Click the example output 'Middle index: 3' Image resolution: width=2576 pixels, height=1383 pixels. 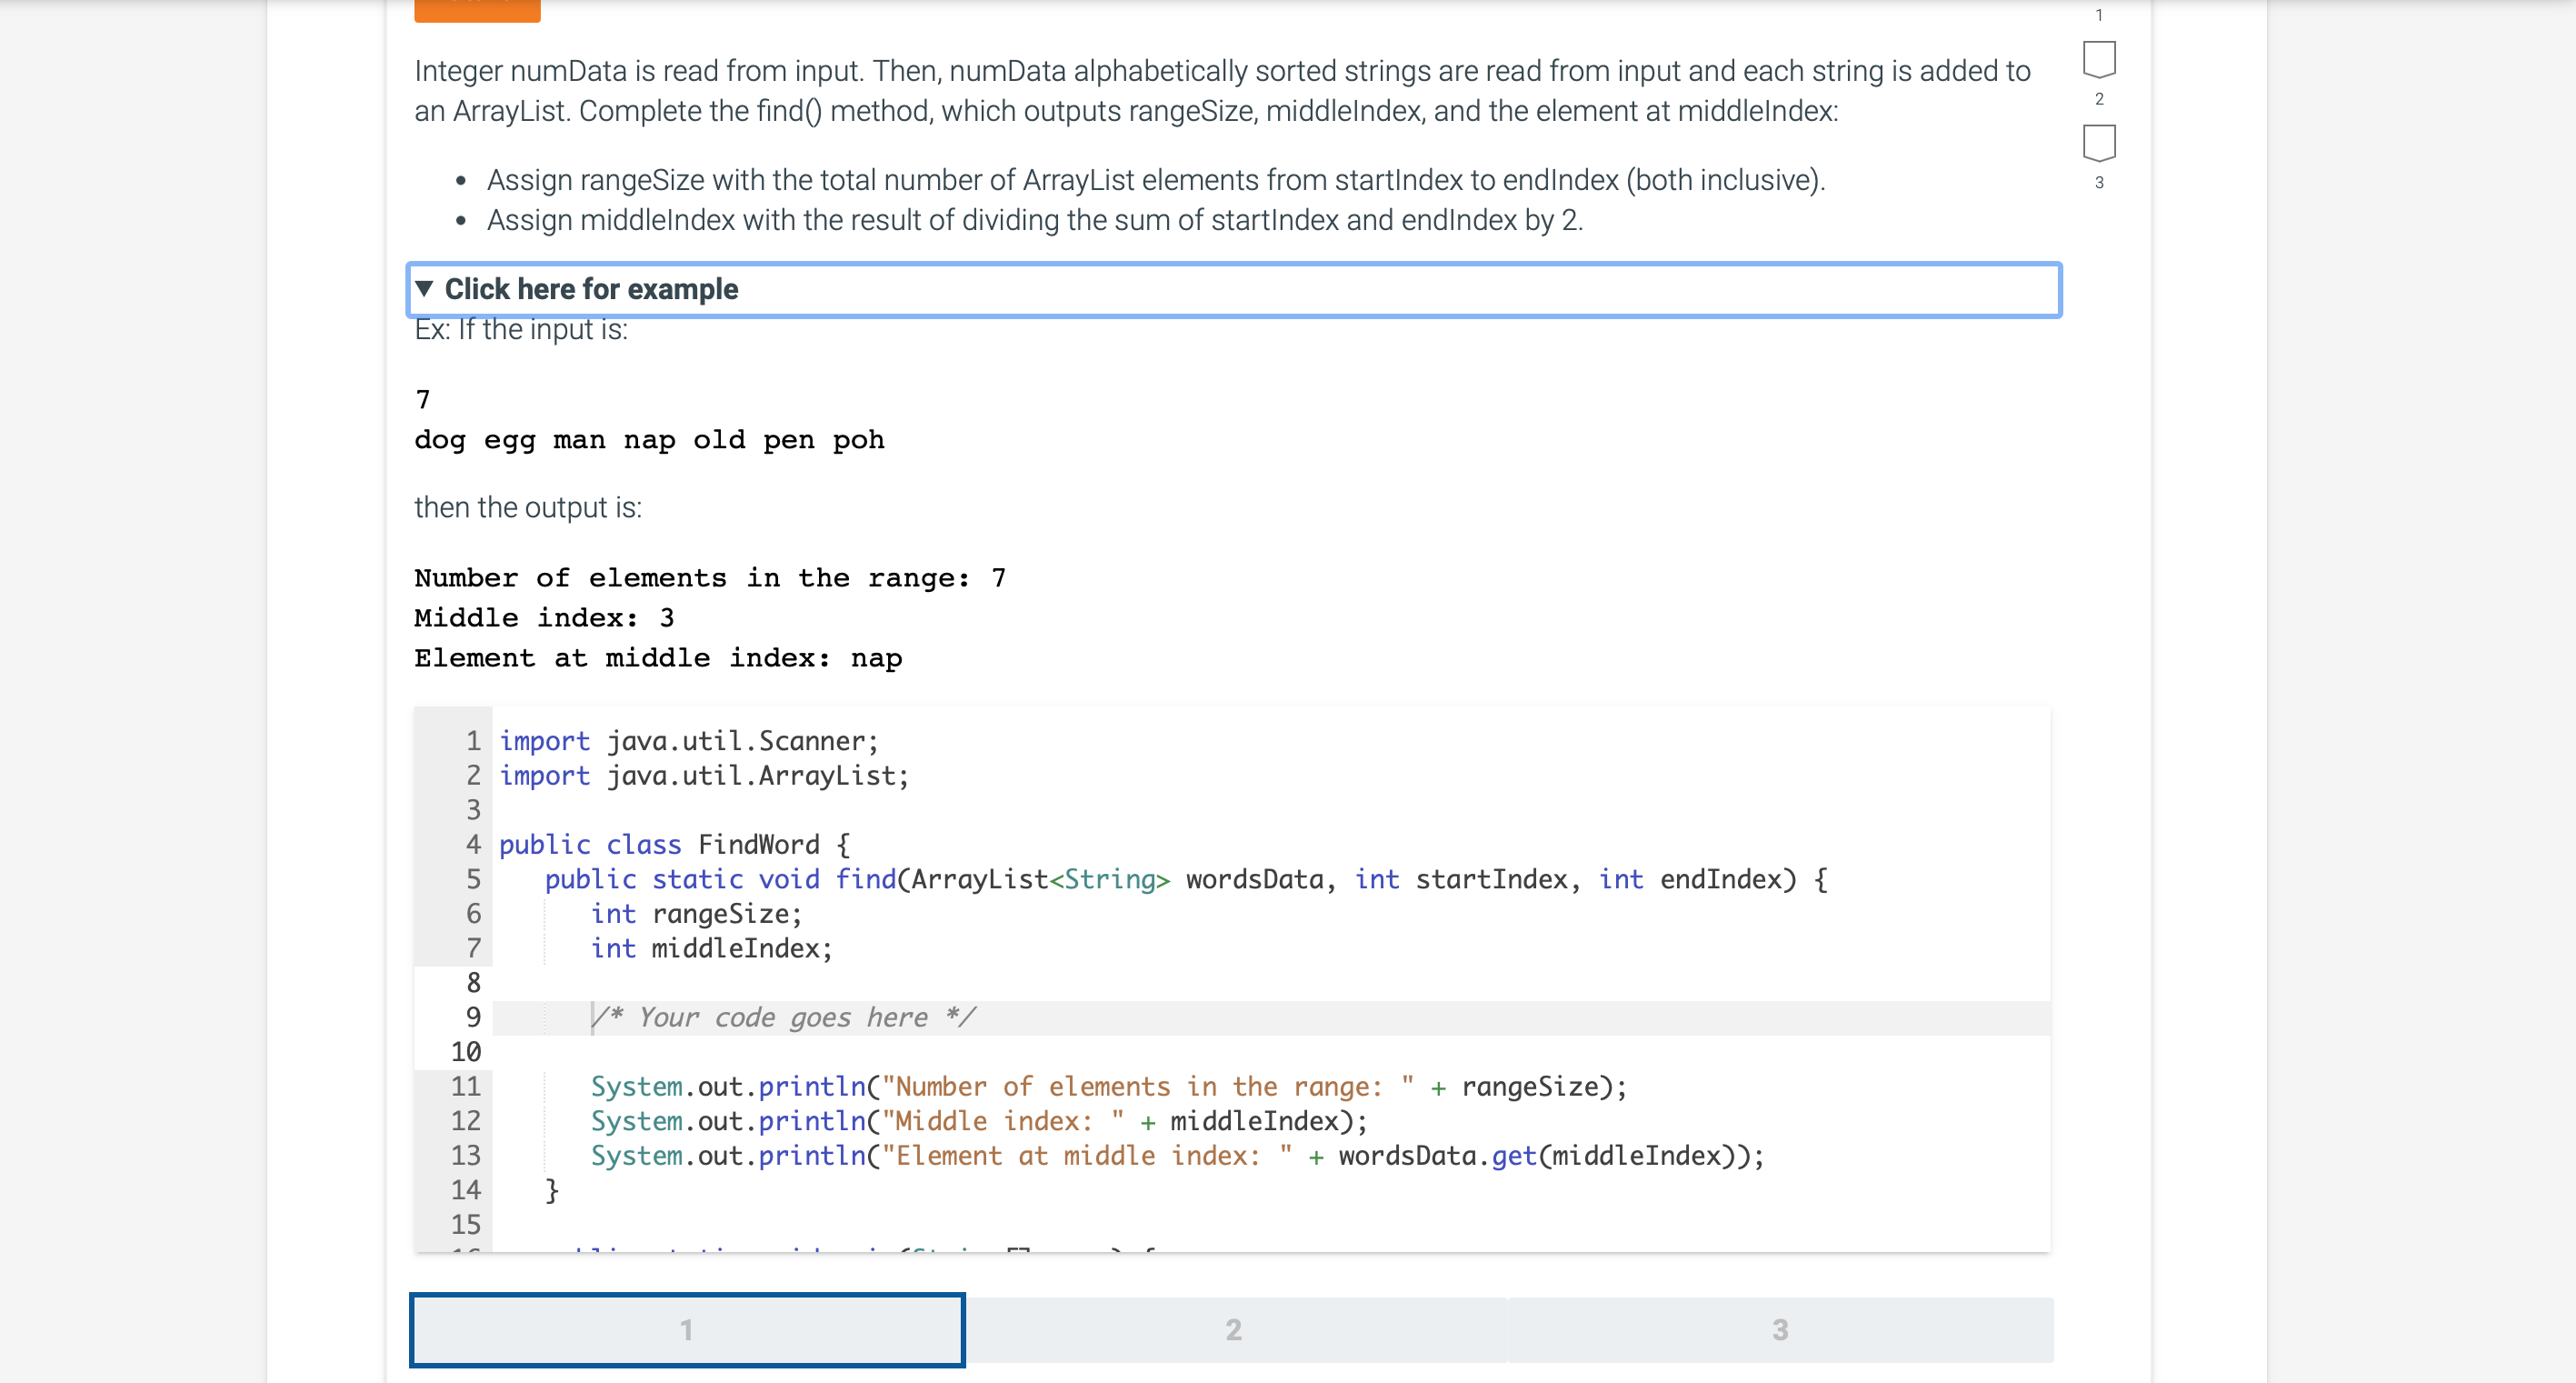coord(544,617)
